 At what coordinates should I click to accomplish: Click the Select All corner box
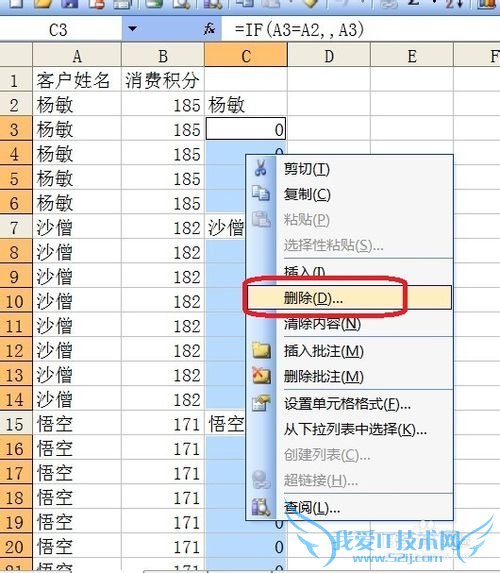click(x=16, y=55)
